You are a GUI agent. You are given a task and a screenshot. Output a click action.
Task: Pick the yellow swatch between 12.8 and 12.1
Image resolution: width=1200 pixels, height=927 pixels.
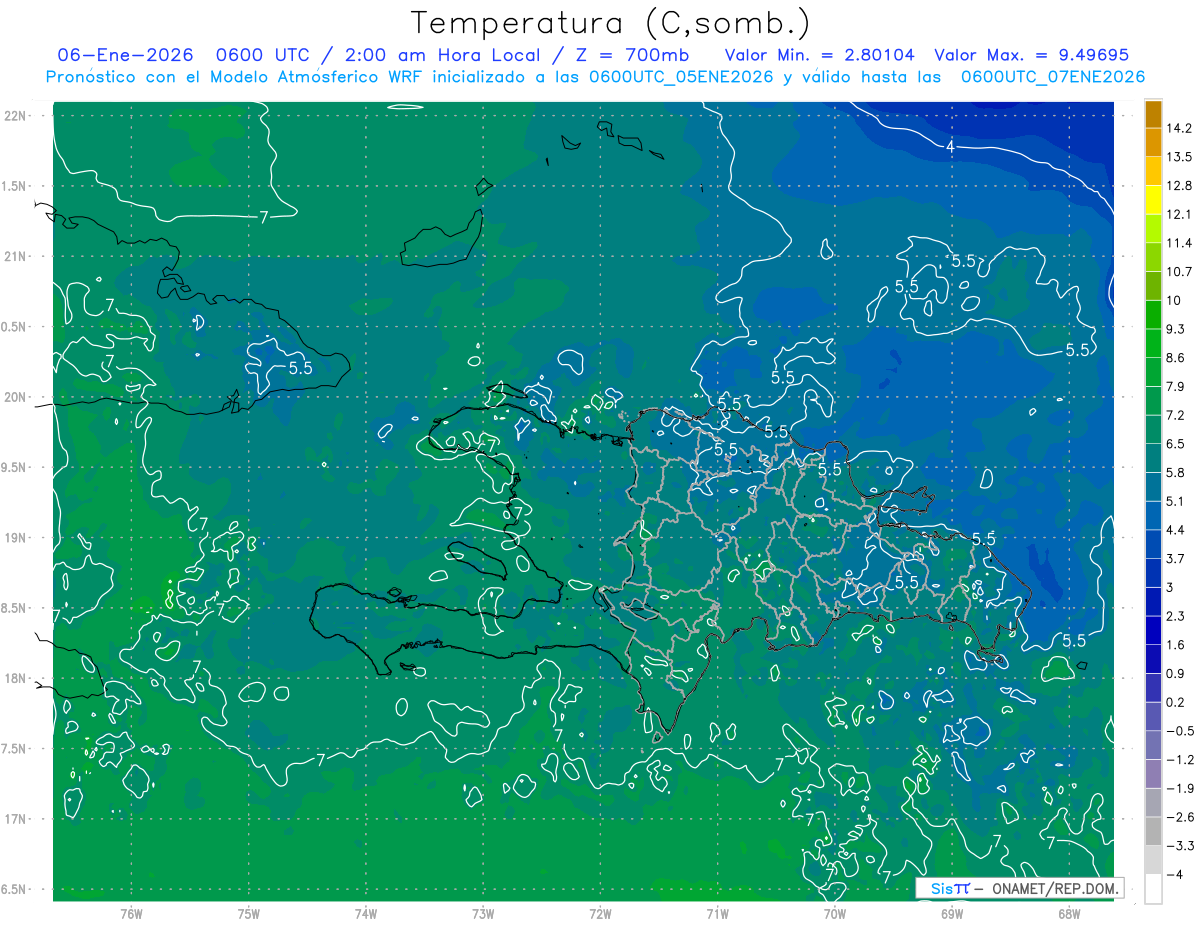tap(1153, 201)
